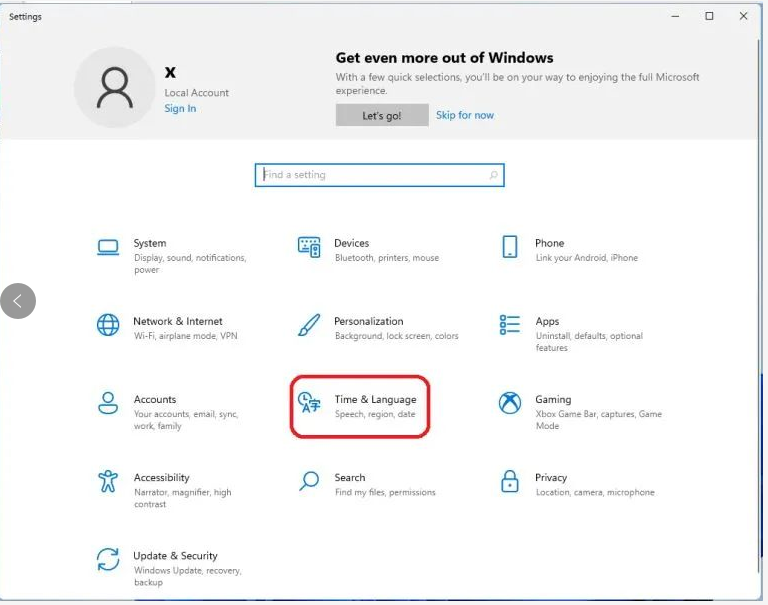The image size is (768, 605).
Task: Open the Phone settings icon
Action: [510, 247]
